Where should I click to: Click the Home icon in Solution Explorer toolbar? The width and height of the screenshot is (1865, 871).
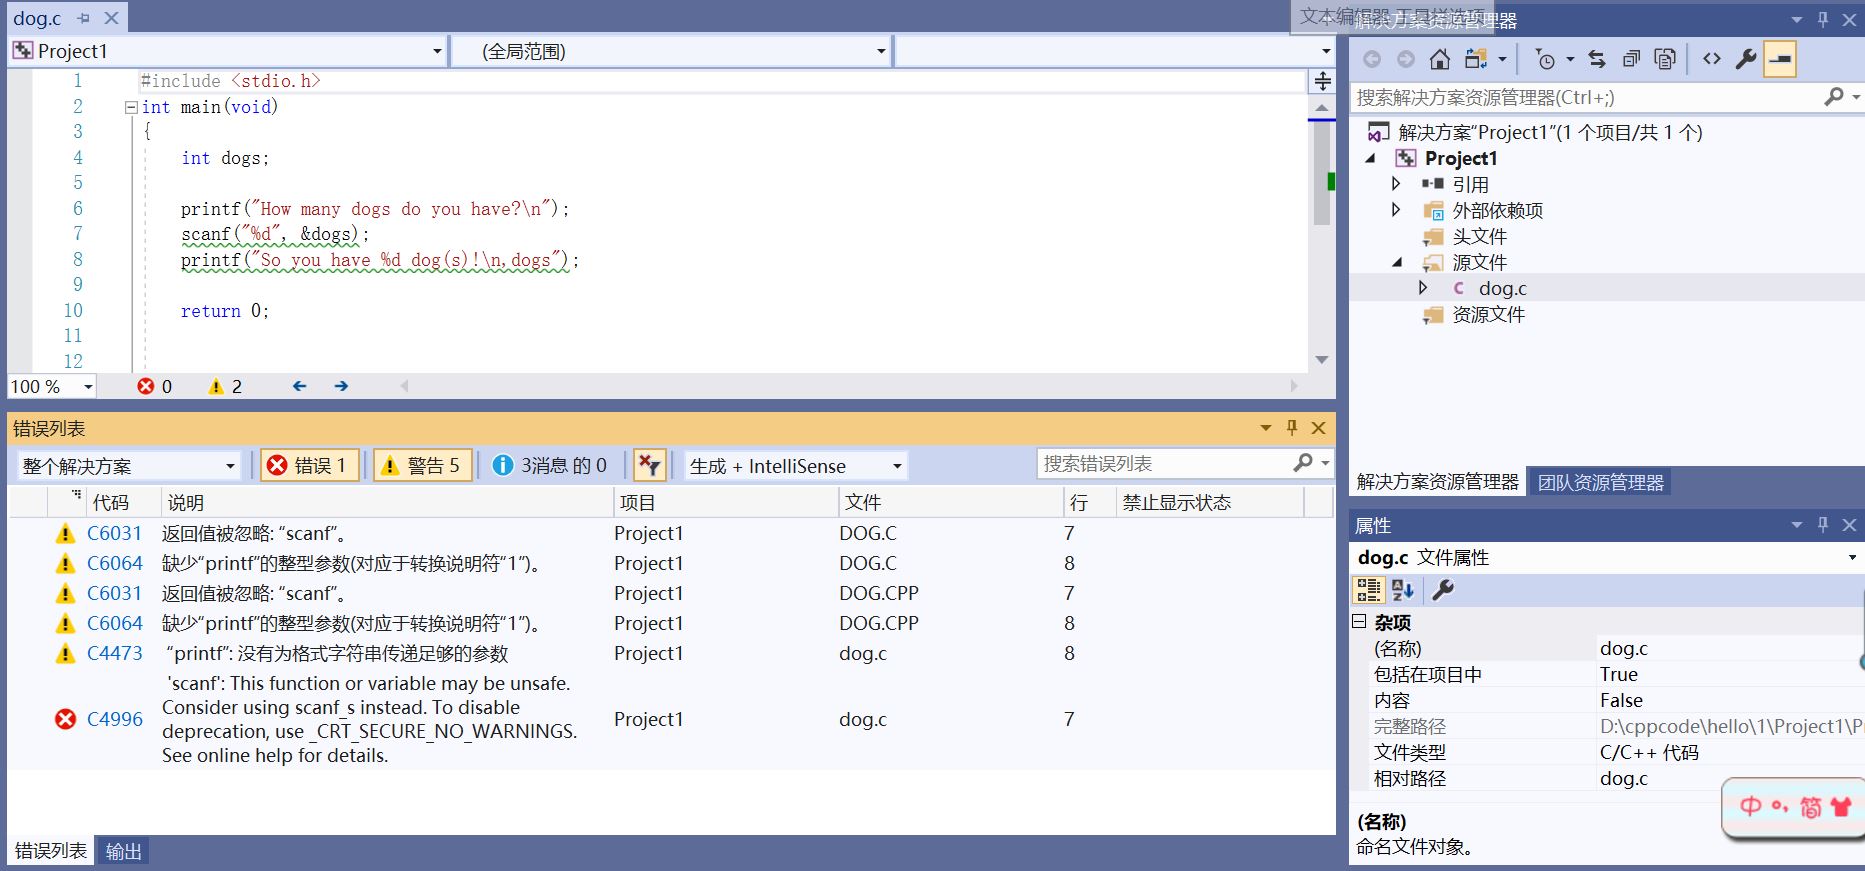click(1439, 59)
